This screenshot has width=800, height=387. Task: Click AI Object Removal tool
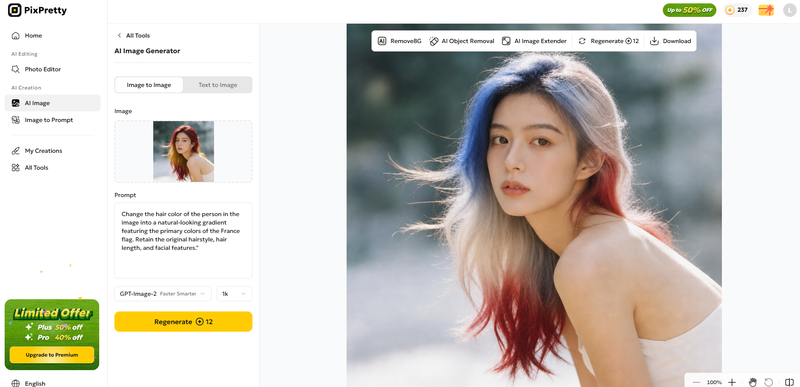tap(462, 41)
